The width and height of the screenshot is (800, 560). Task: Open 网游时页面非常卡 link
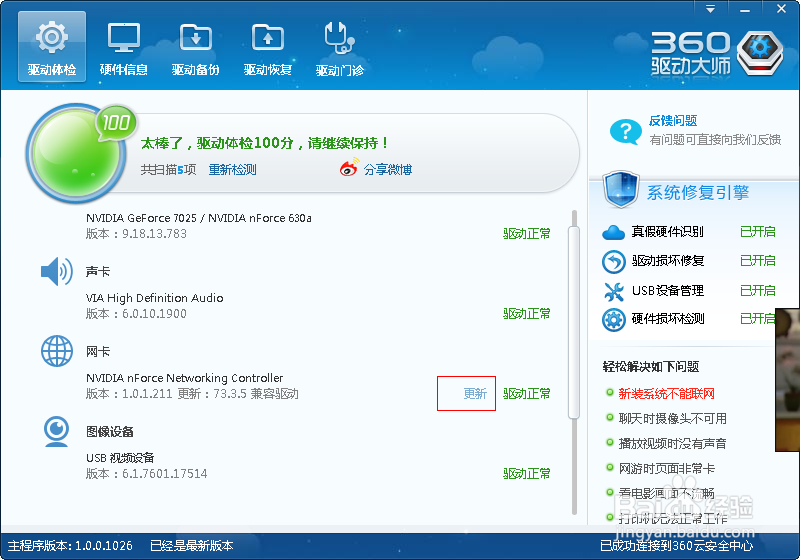pos(666,469)
